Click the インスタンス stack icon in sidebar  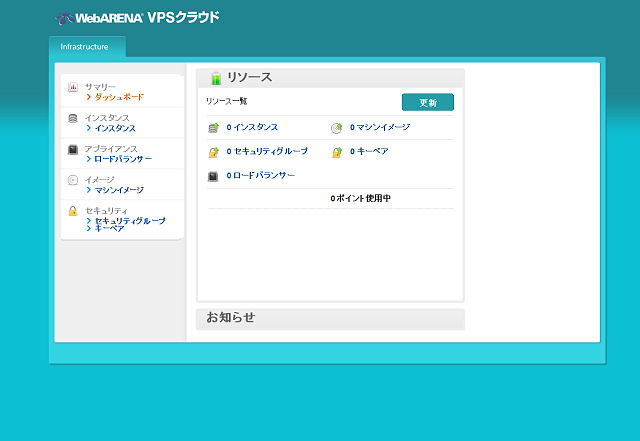click(x=73, y=118)
